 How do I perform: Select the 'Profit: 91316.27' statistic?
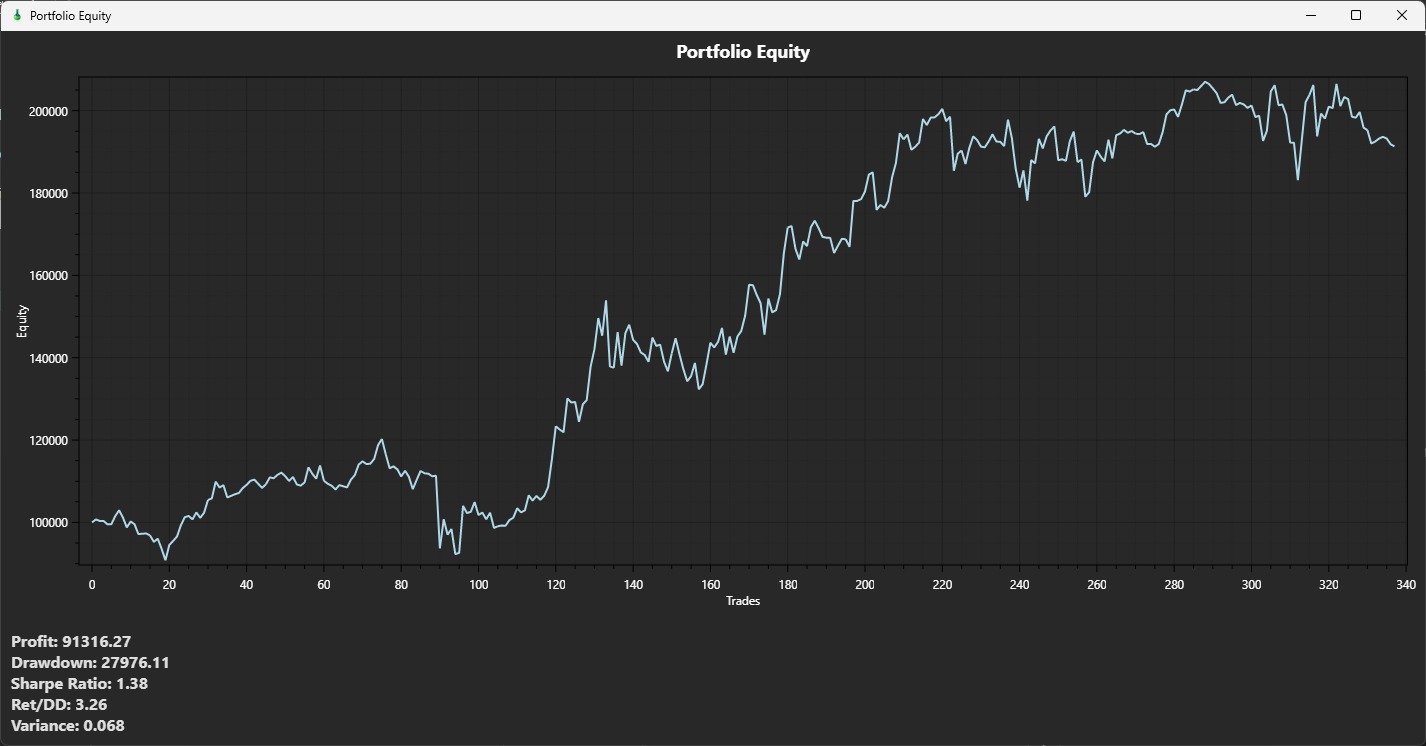tap(71, 642)
